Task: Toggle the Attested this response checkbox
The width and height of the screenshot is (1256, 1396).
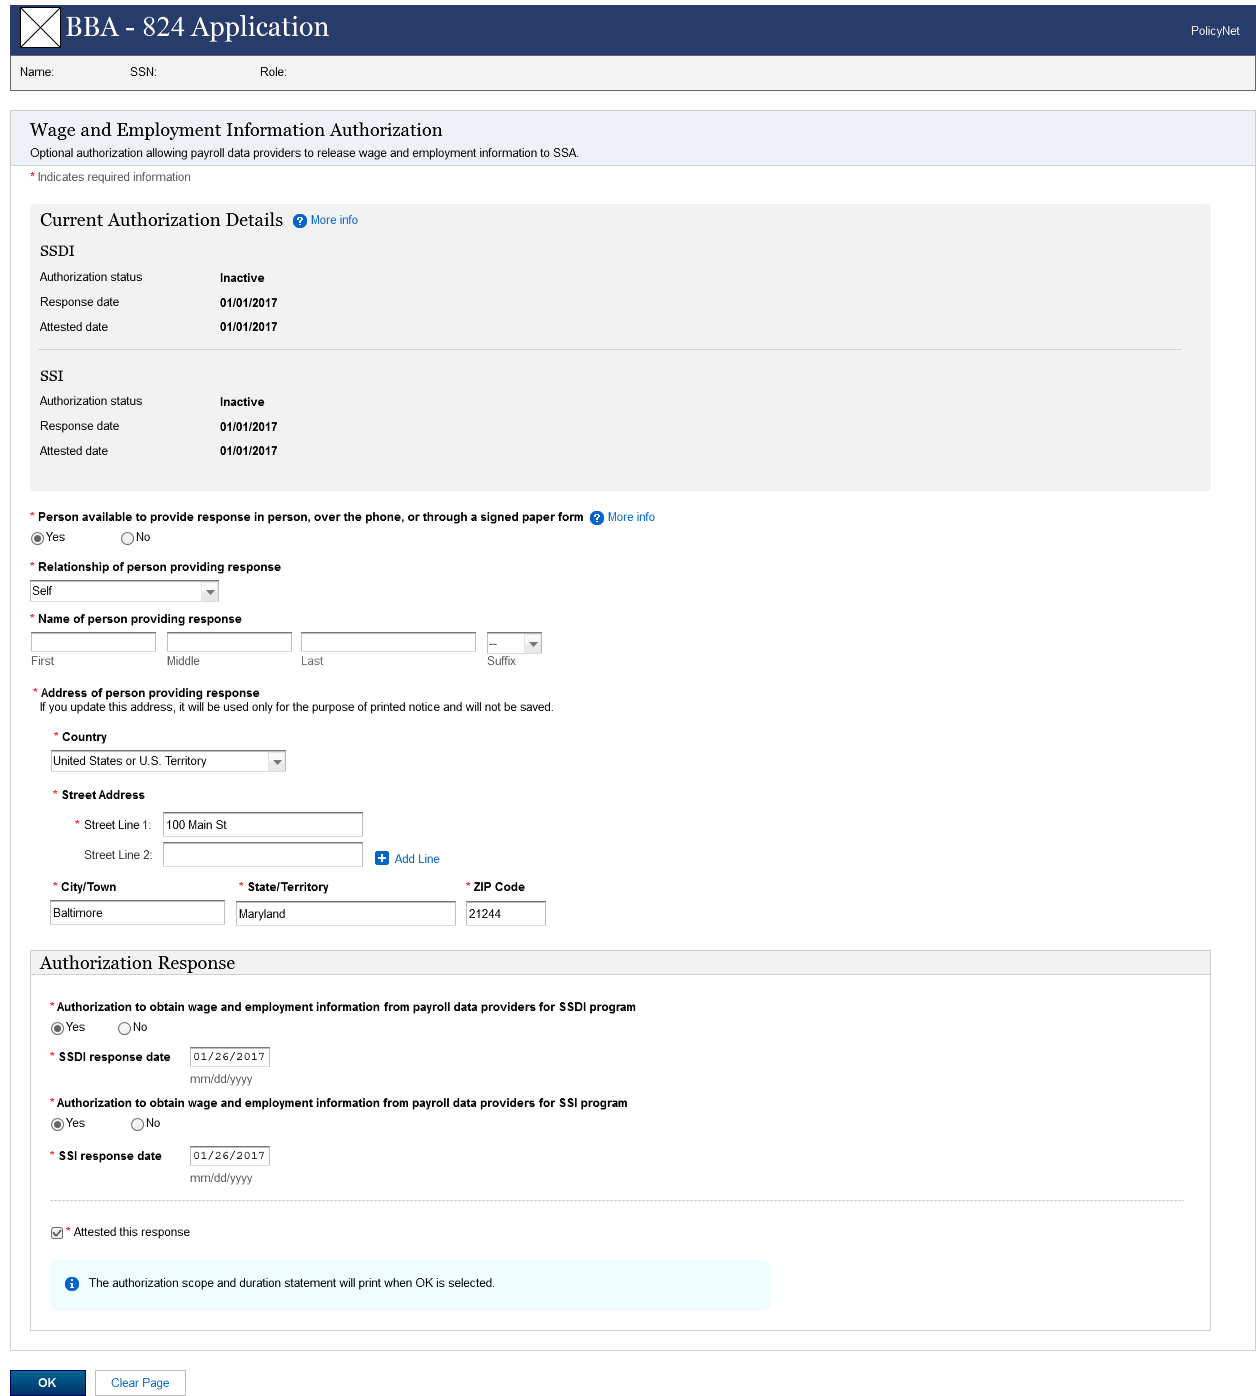Action: (57, 1233)
